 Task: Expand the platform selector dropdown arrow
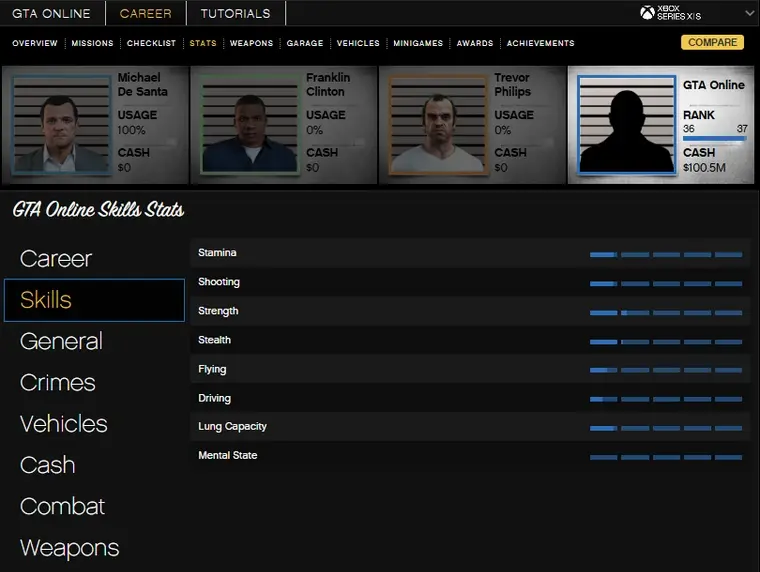pyautogui.click(x=749, y=13)
